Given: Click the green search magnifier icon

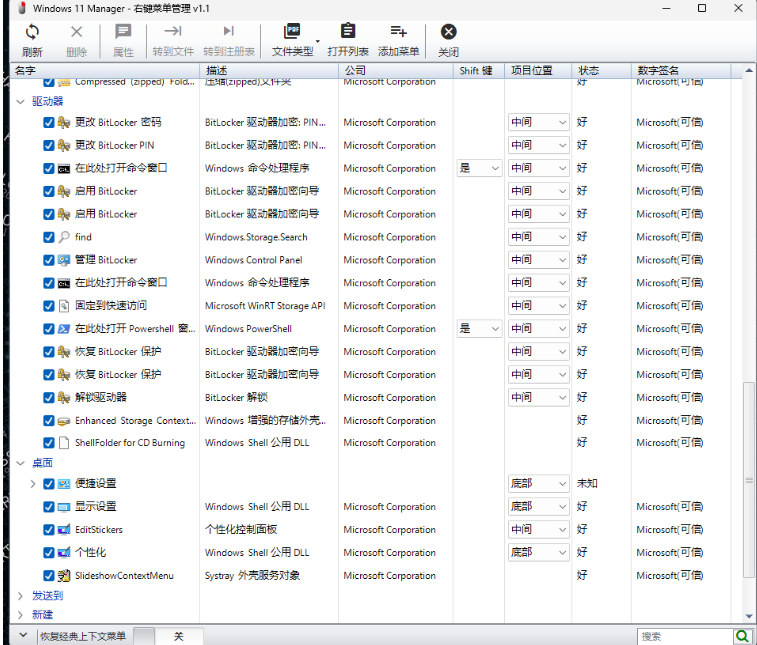Looking at the screenshot, I should (742, 636).
